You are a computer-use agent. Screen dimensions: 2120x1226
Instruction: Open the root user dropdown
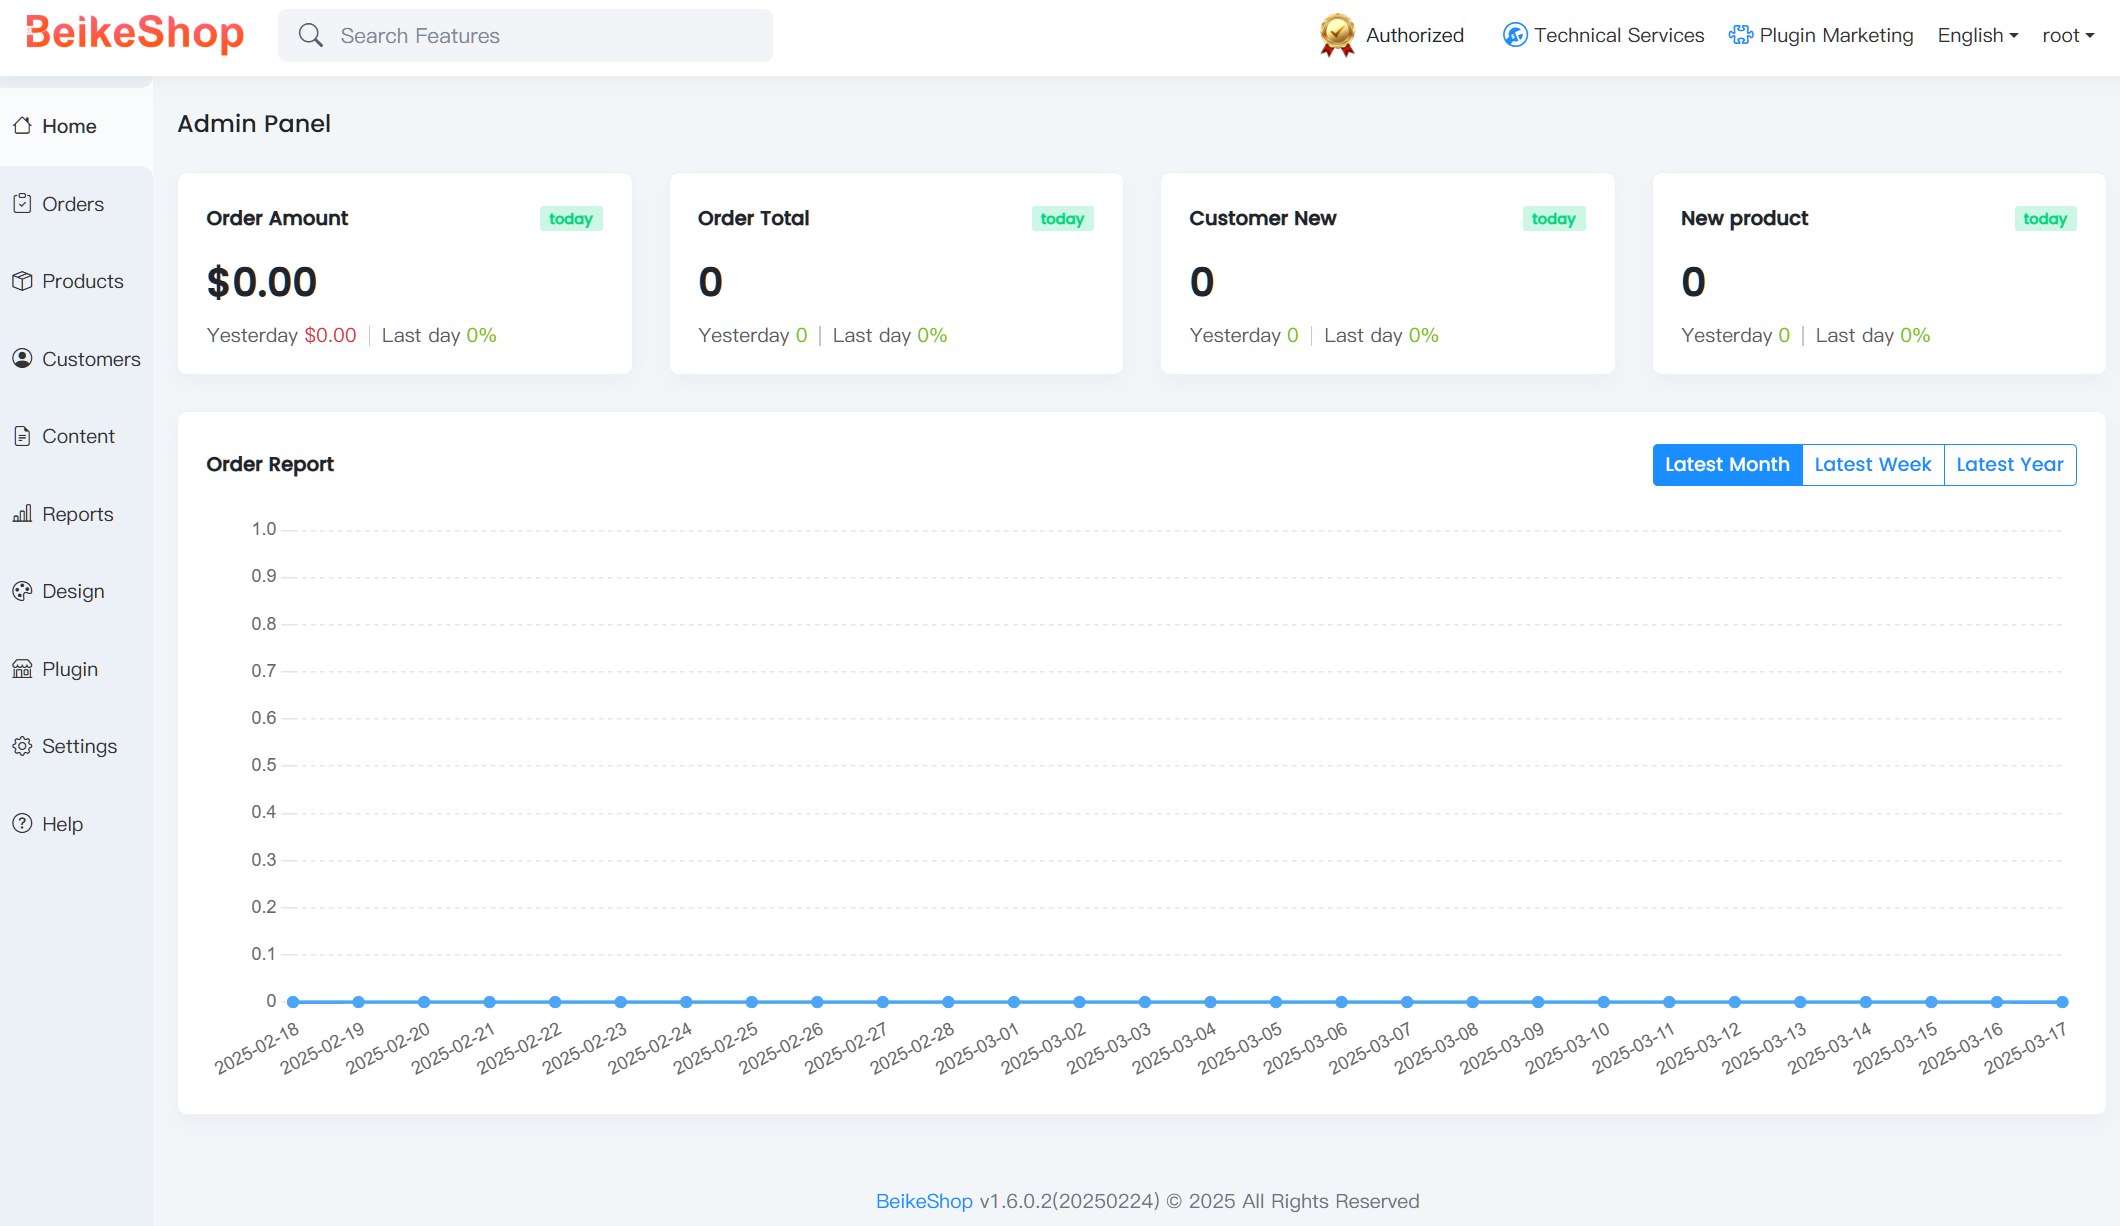tap(2067, 35)
